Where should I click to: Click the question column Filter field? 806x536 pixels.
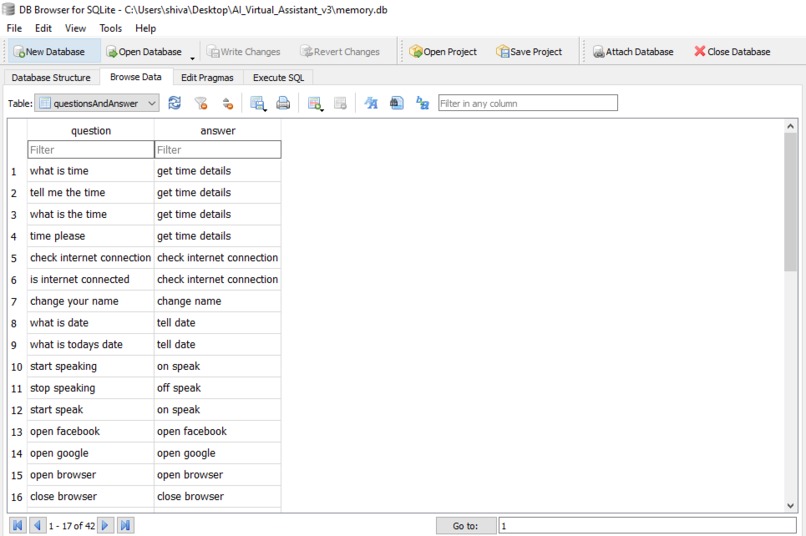pyautogui.click(x=91, y=150)
